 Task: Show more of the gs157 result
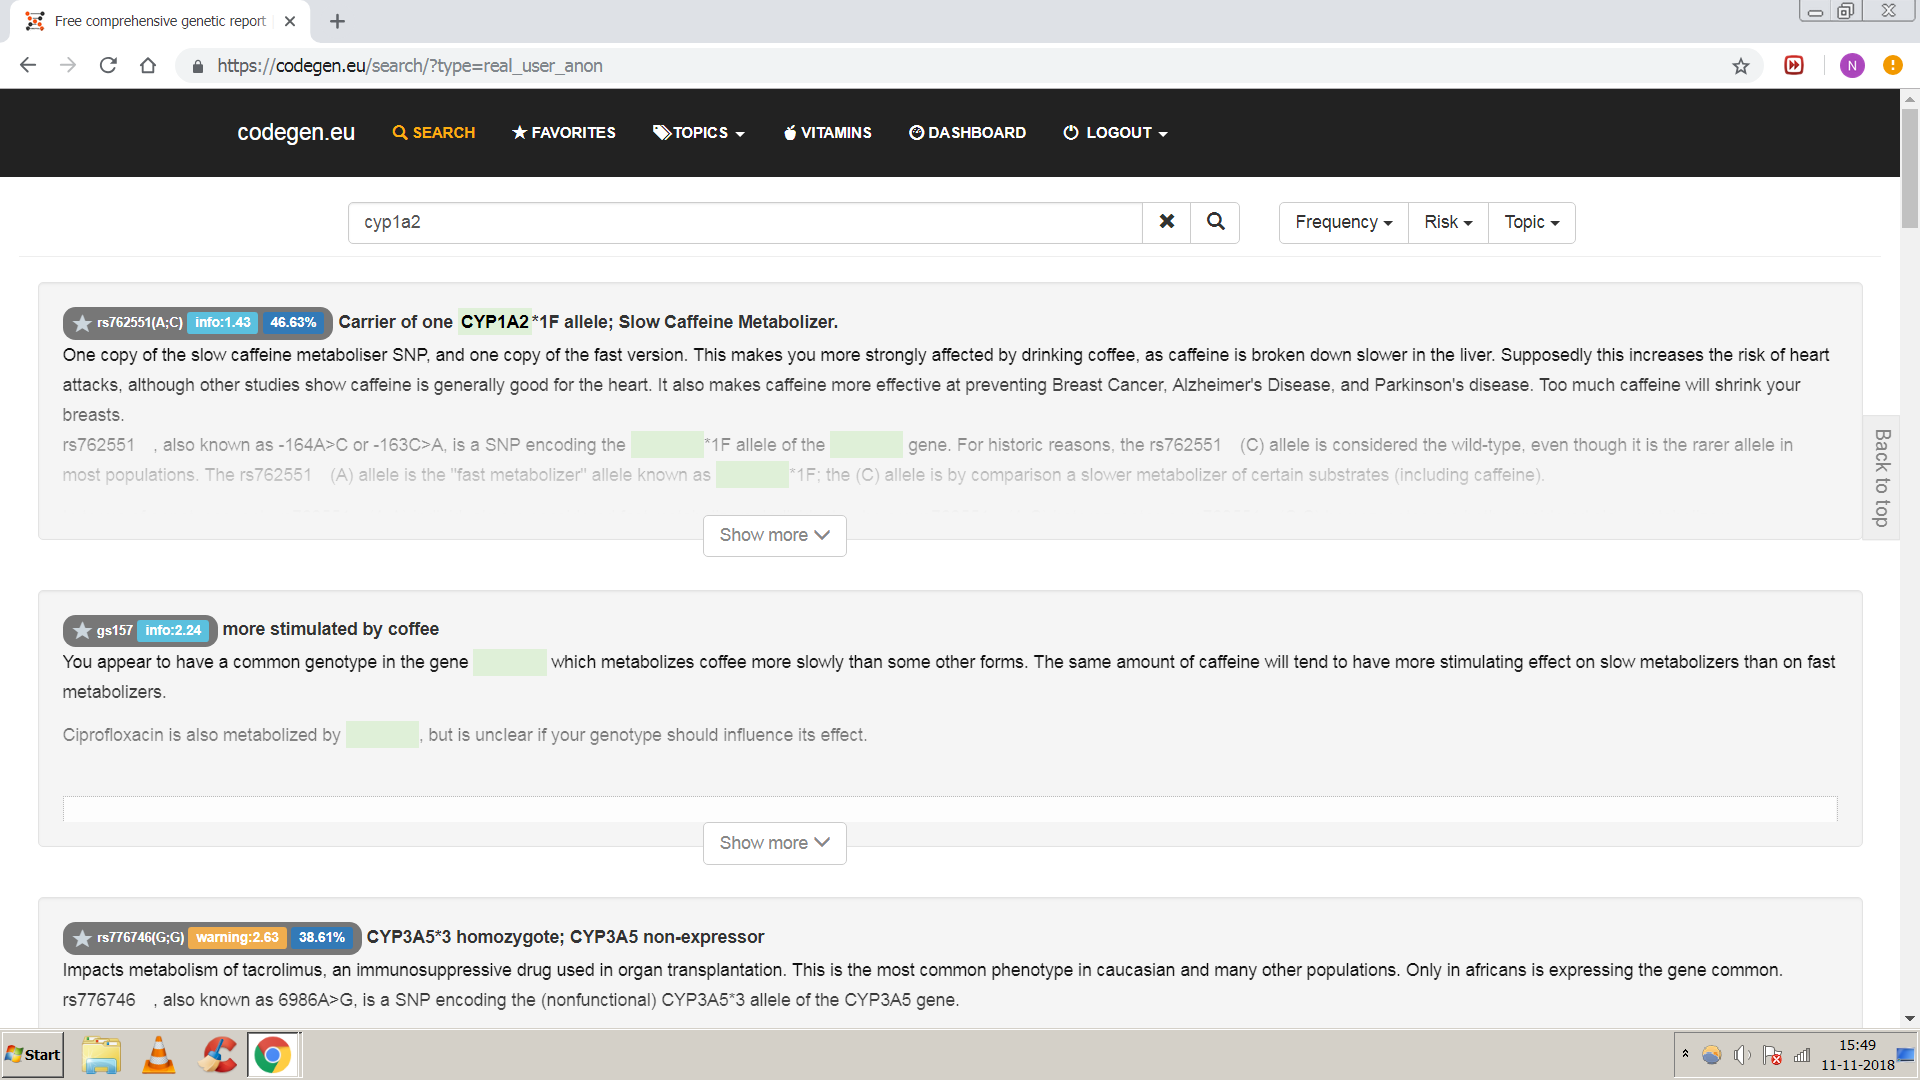775,843
